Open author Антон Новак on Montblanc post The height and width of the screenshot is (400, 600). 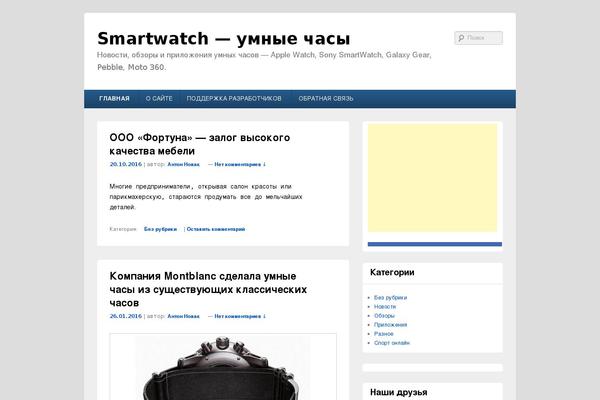click(183, 316)
